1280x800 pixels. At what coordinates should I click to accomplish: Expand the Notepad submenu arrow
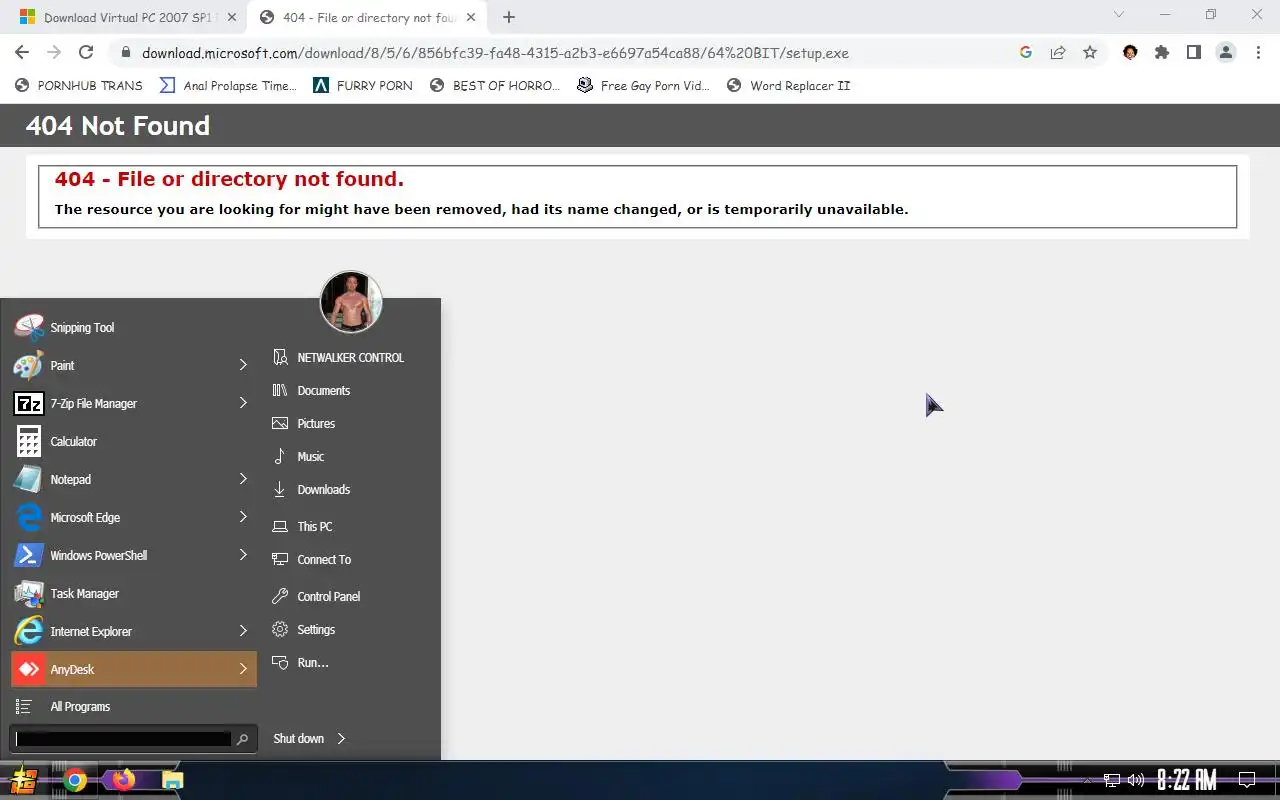point(243,479)
